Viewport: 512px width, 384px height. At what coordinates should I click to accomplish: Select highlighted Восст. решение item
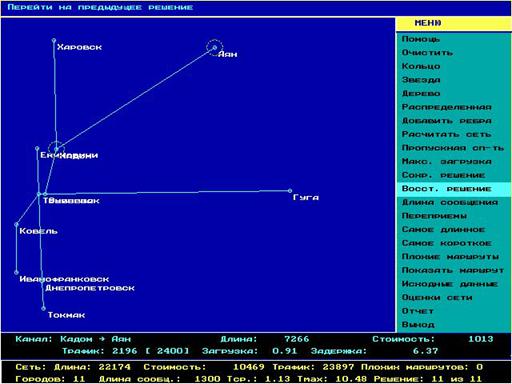447,189
